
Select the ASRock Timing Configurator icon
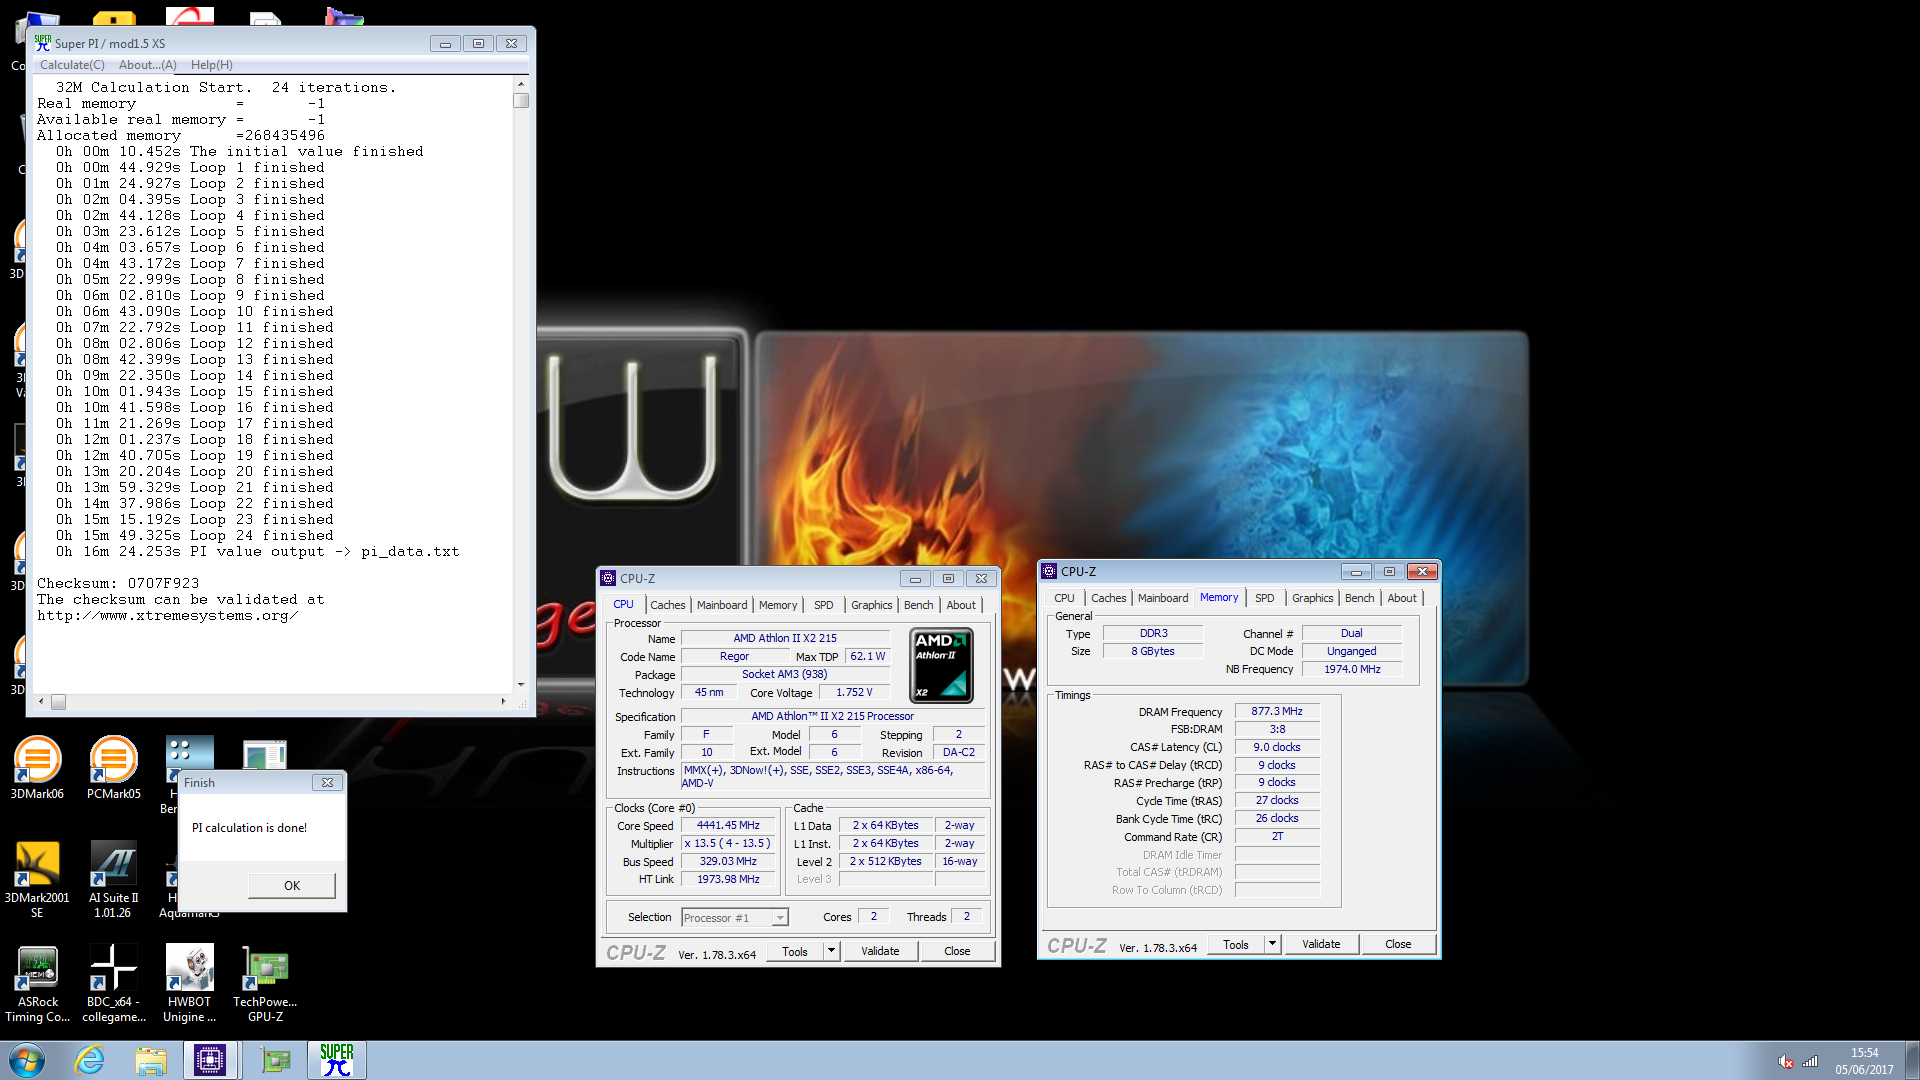[37, 984]
